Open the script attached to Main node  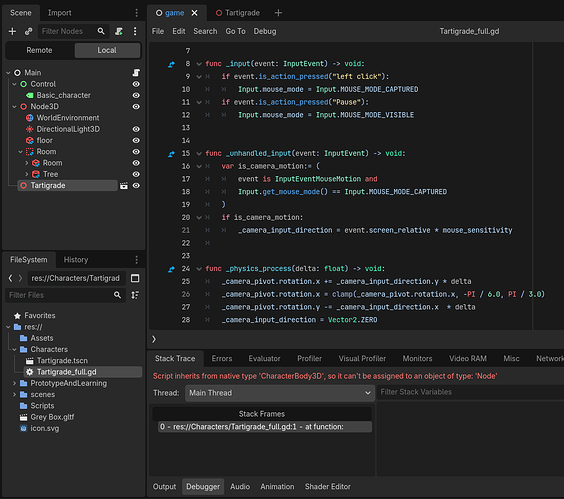pyautogui.click(x=136, y=73)
